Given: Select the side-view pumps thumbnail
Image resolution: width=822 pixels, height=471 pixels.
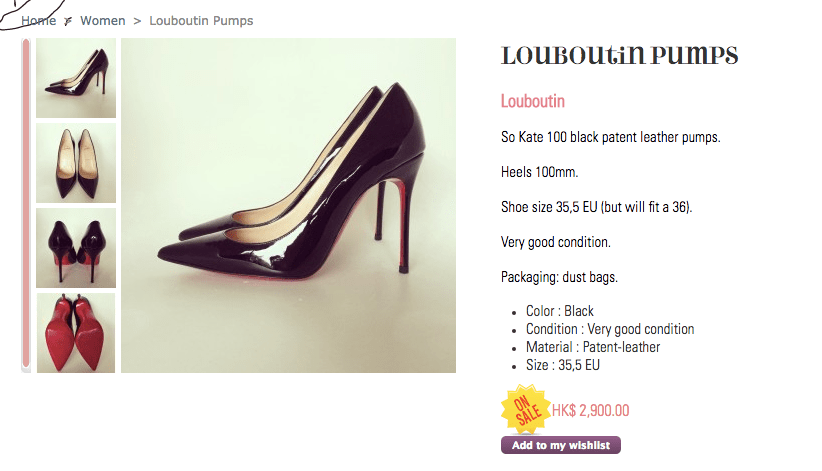Looking at the screenshot, I should [x=76, y=78].
